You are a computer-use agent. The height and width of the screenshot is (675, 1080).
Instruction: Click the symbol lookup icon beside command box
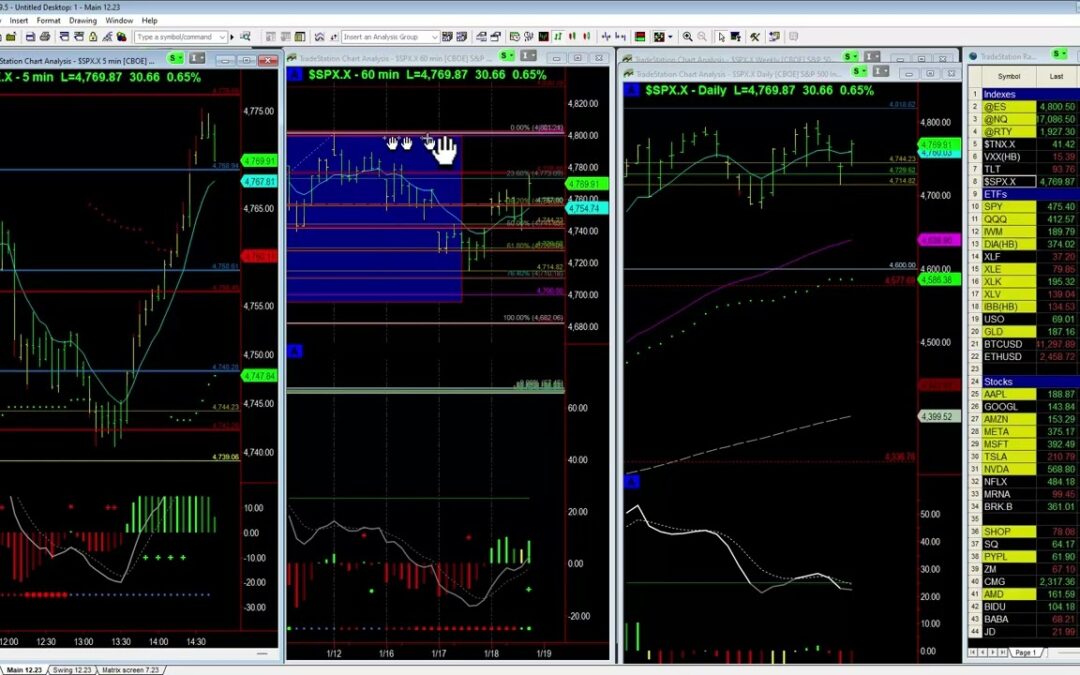(x=245, y=37)
